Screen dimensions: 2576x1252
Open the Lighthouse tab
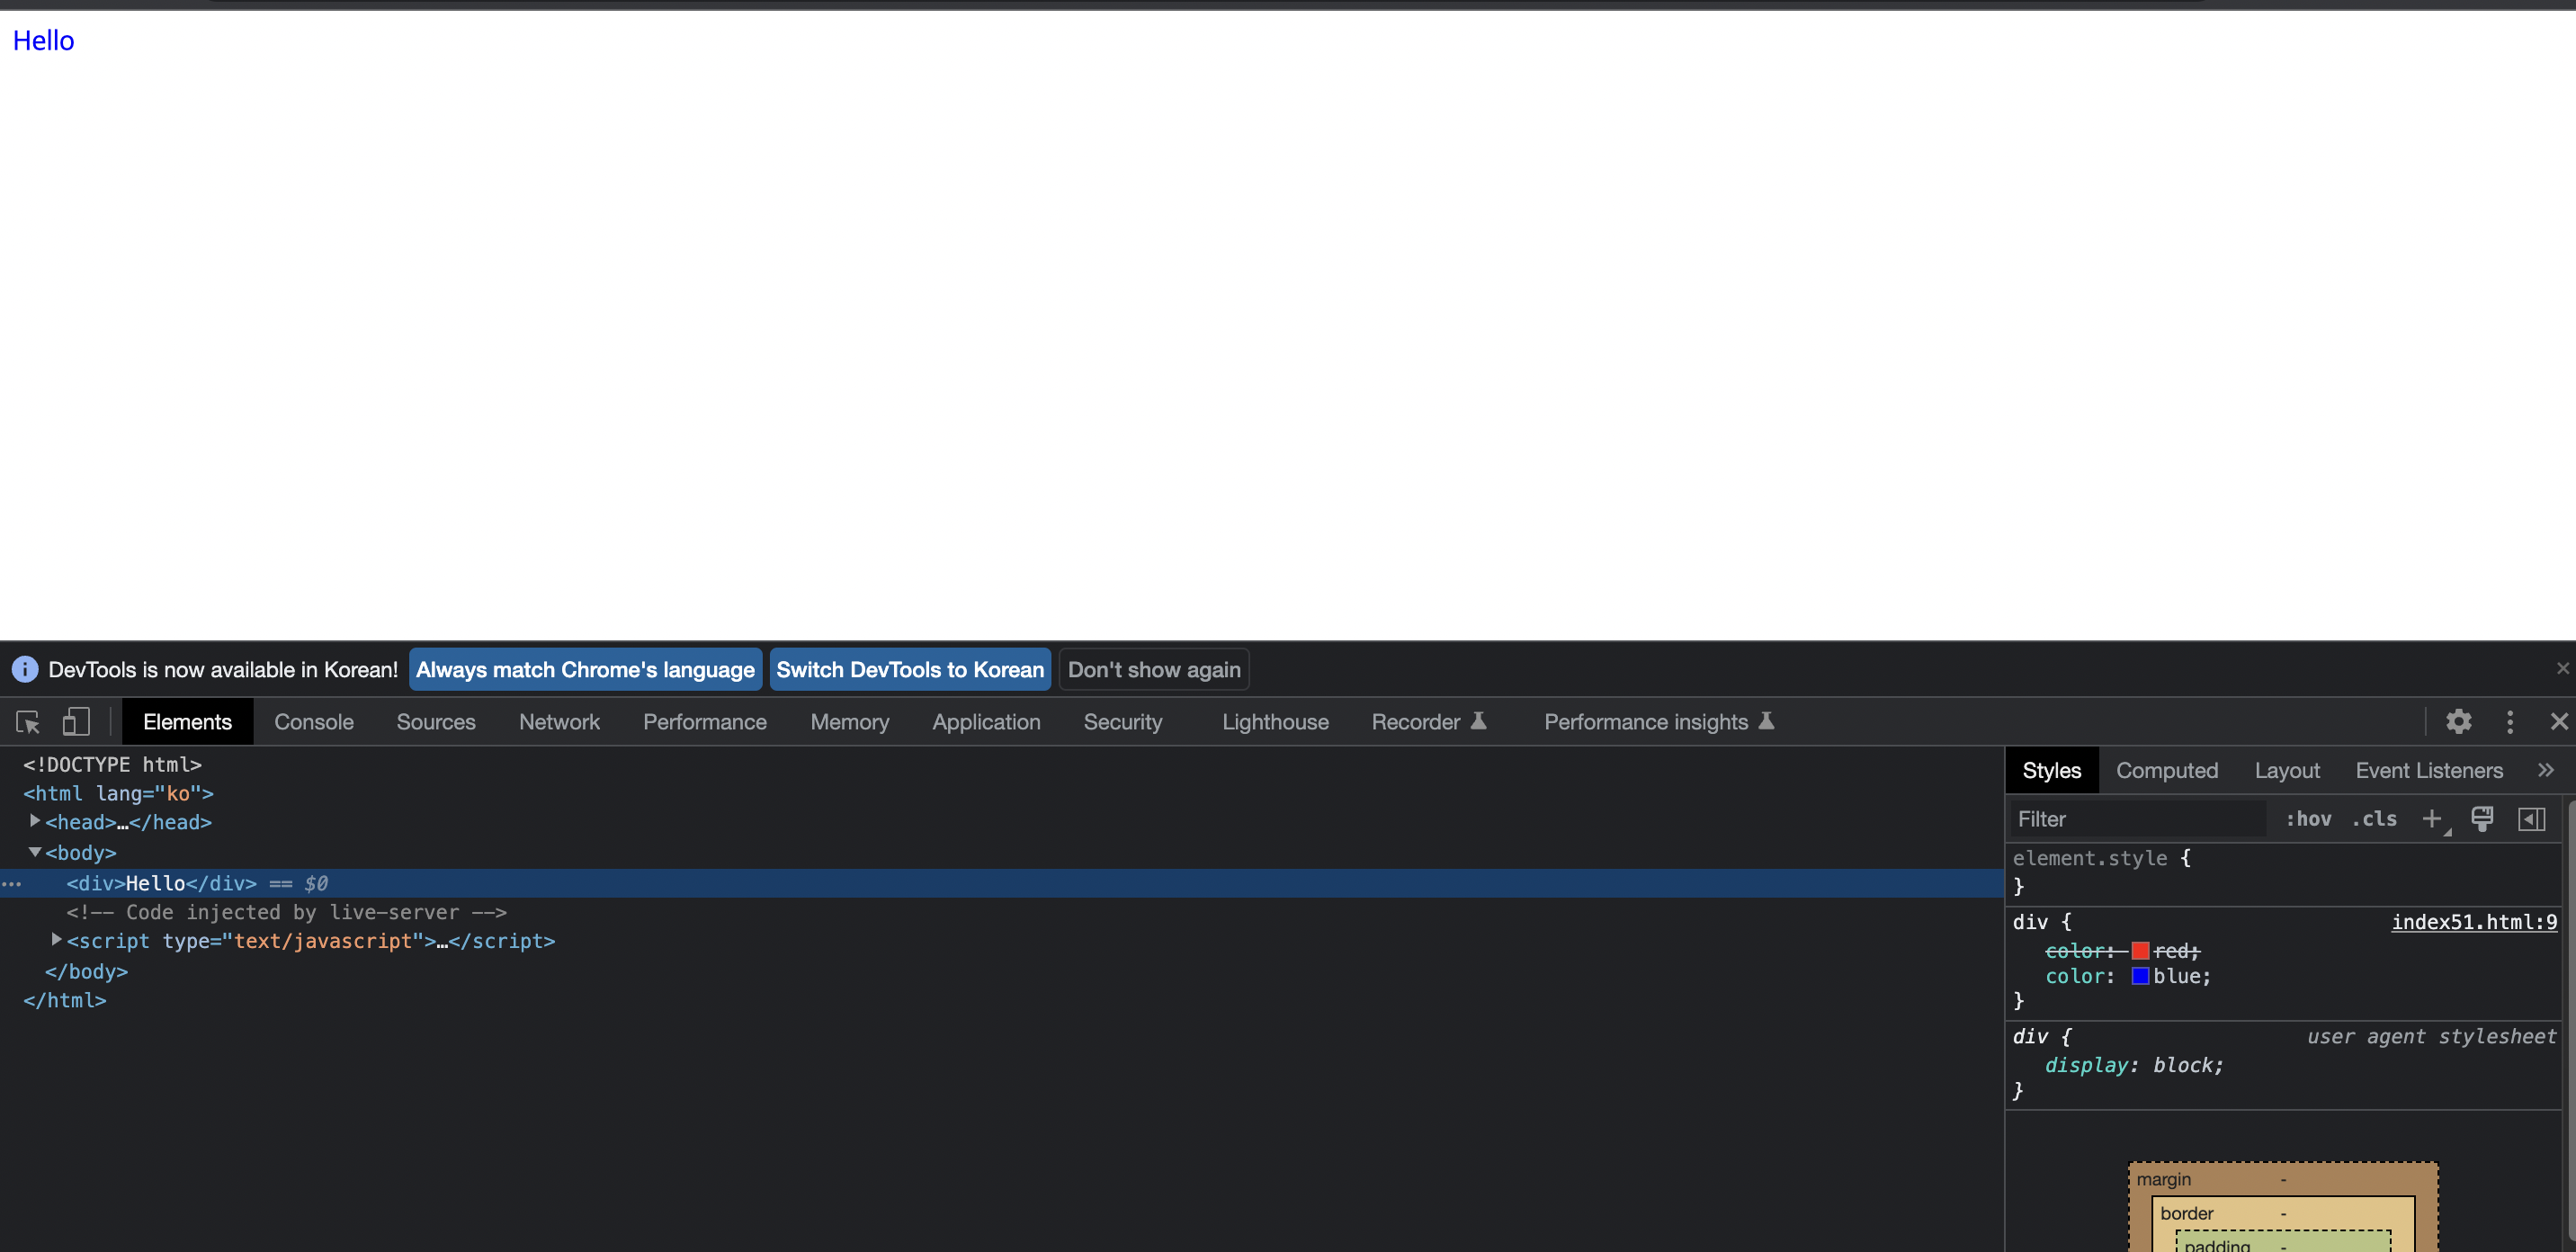(1275, 721)
